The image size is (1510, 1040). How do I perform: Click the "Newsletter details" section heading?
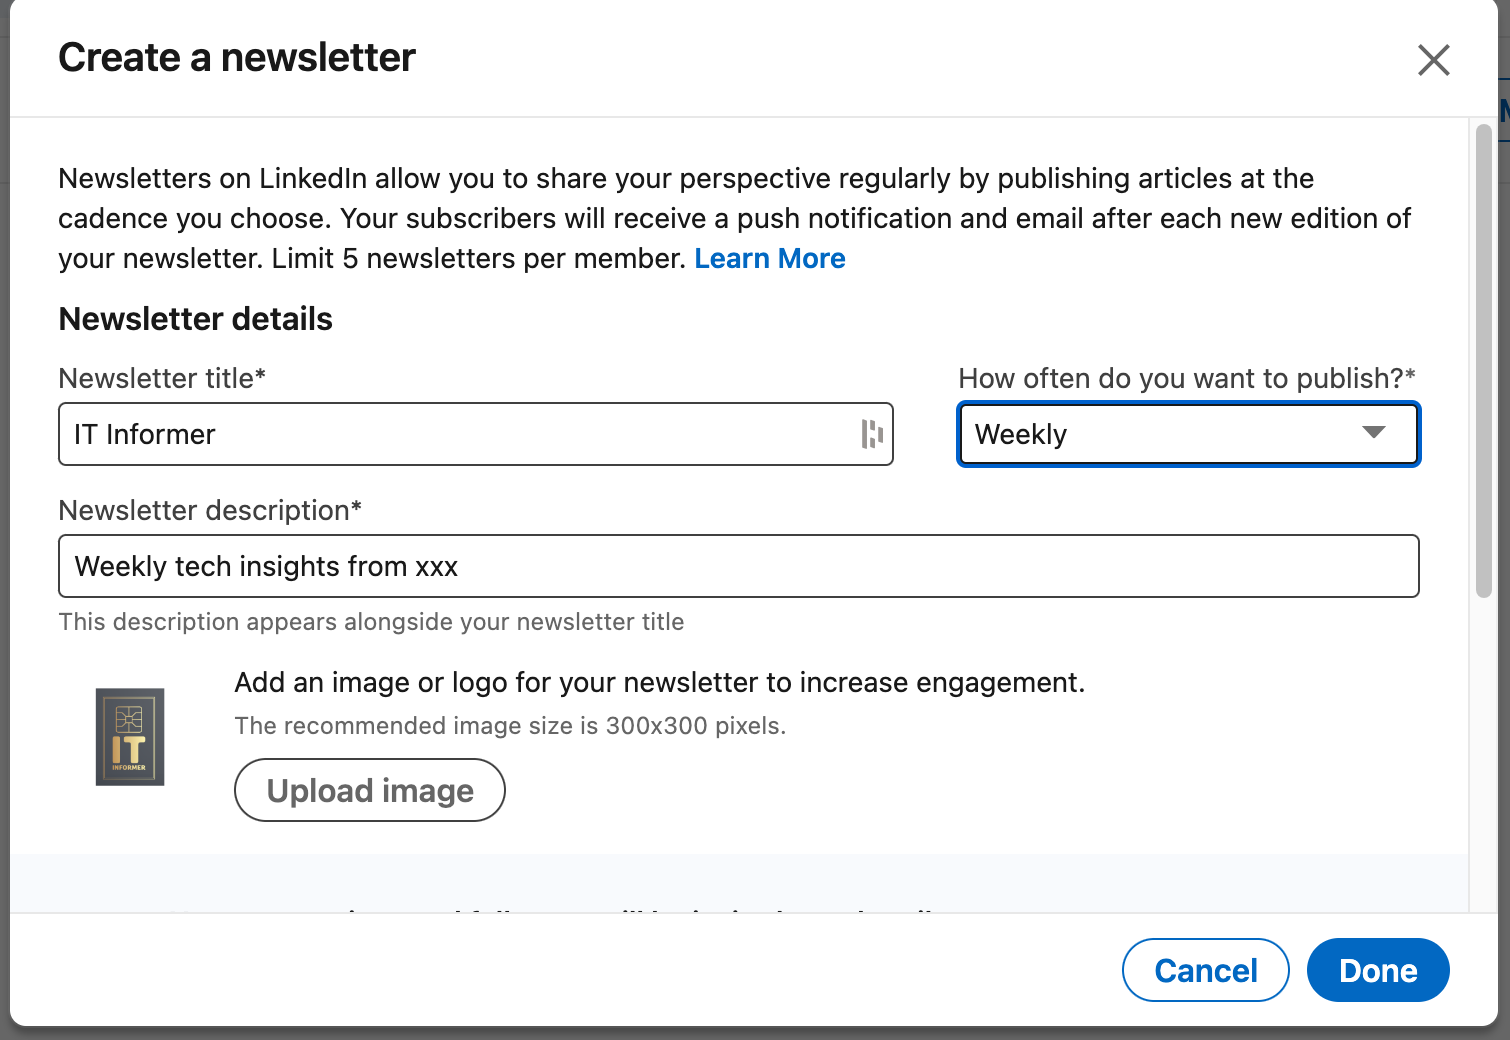(196, 319)
